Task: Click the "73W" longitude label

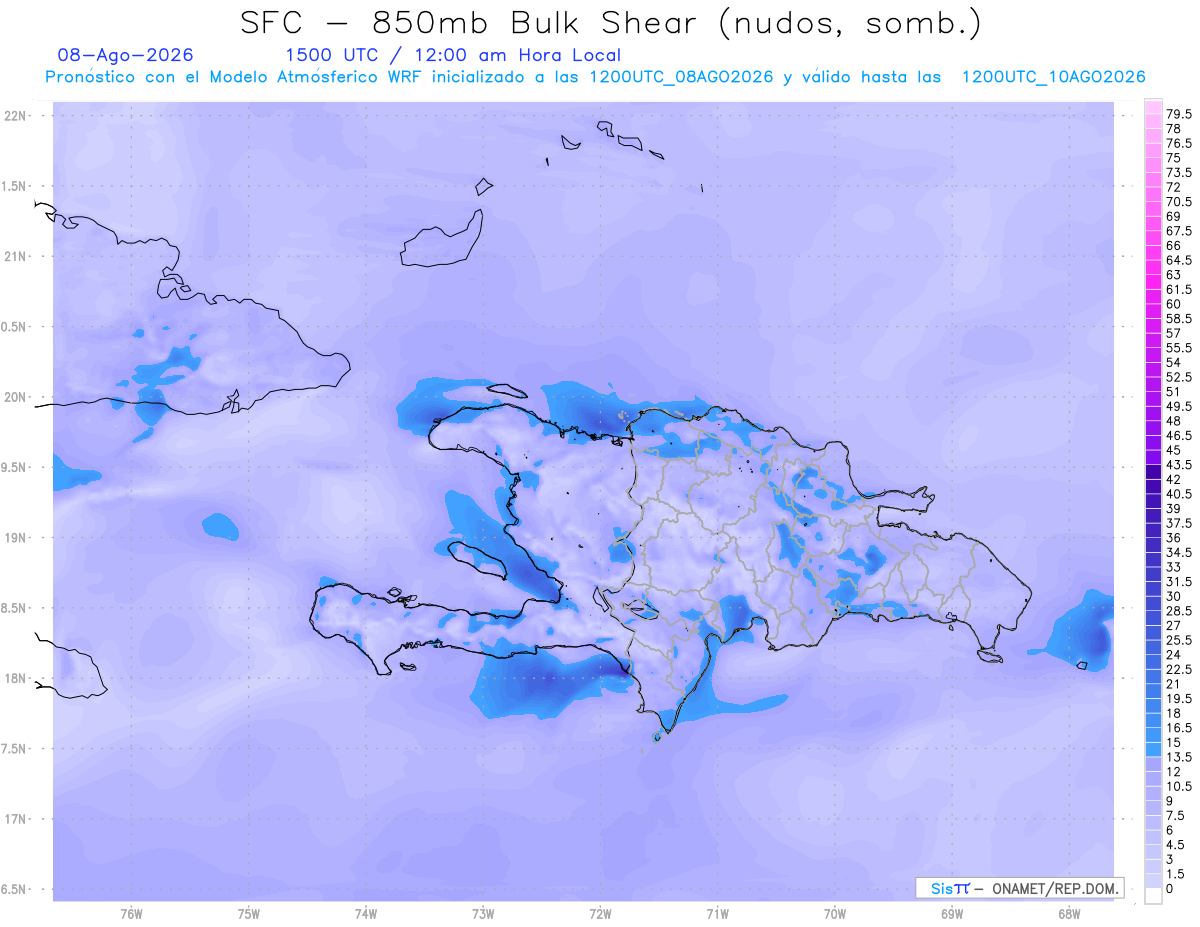Action: click(483, 914)
